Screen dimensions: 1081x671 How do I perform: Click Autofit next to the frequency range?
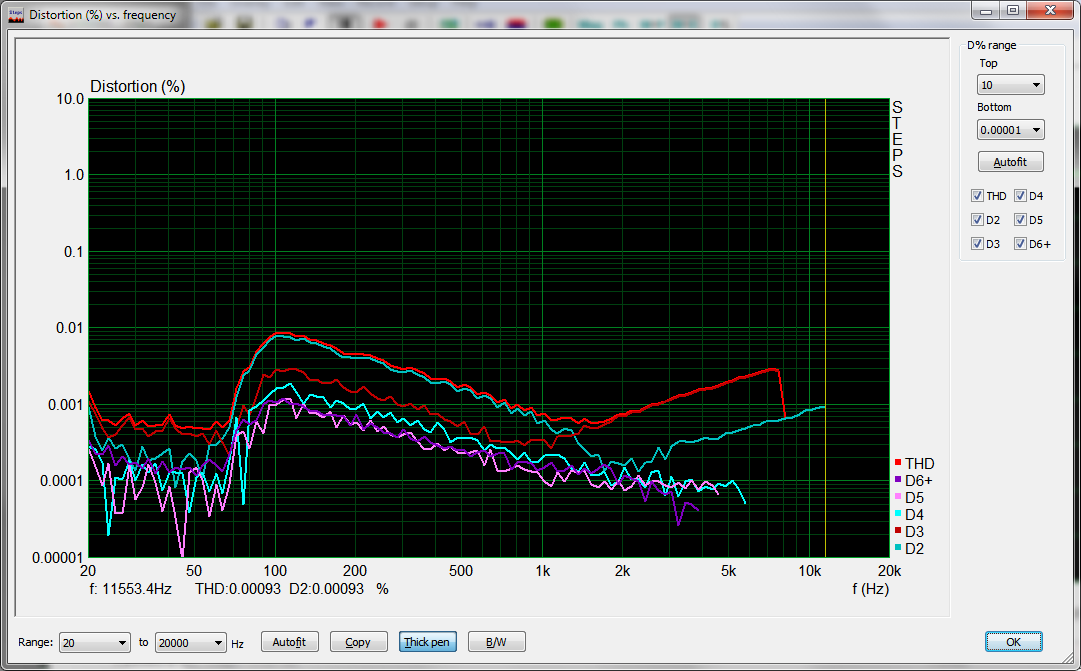coord(289,642)
